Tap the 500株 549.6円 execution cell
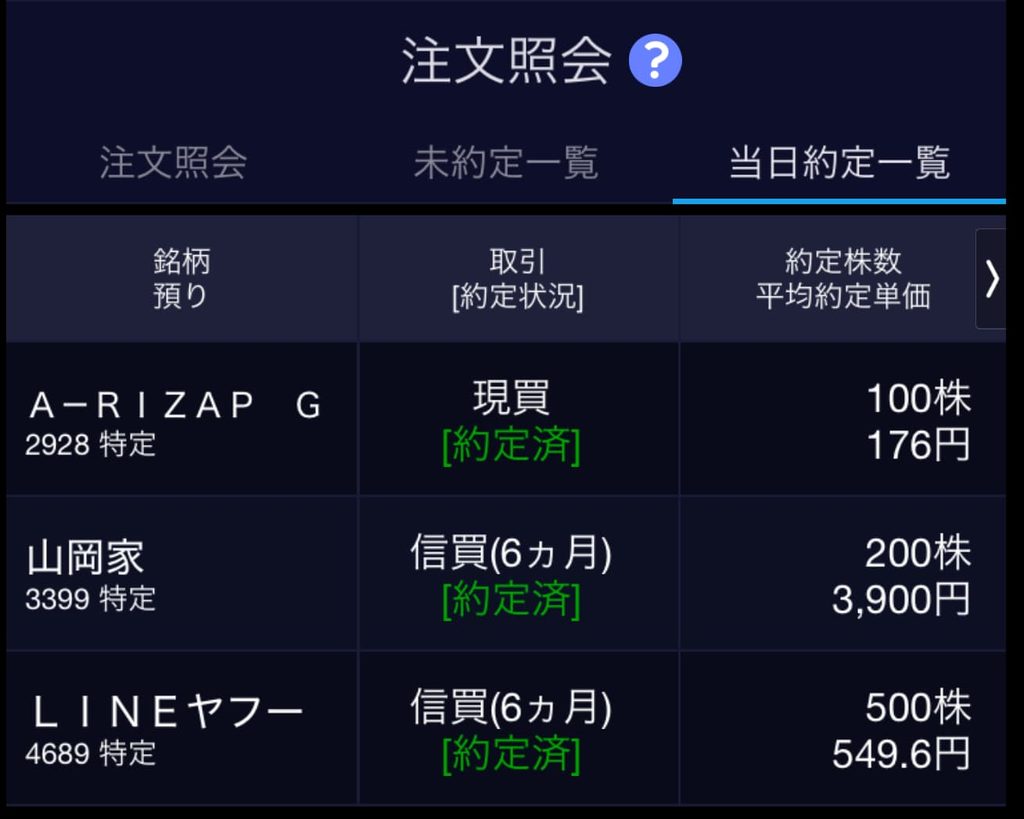Screen dimensions: 1024x819 [x=843, y=729]
